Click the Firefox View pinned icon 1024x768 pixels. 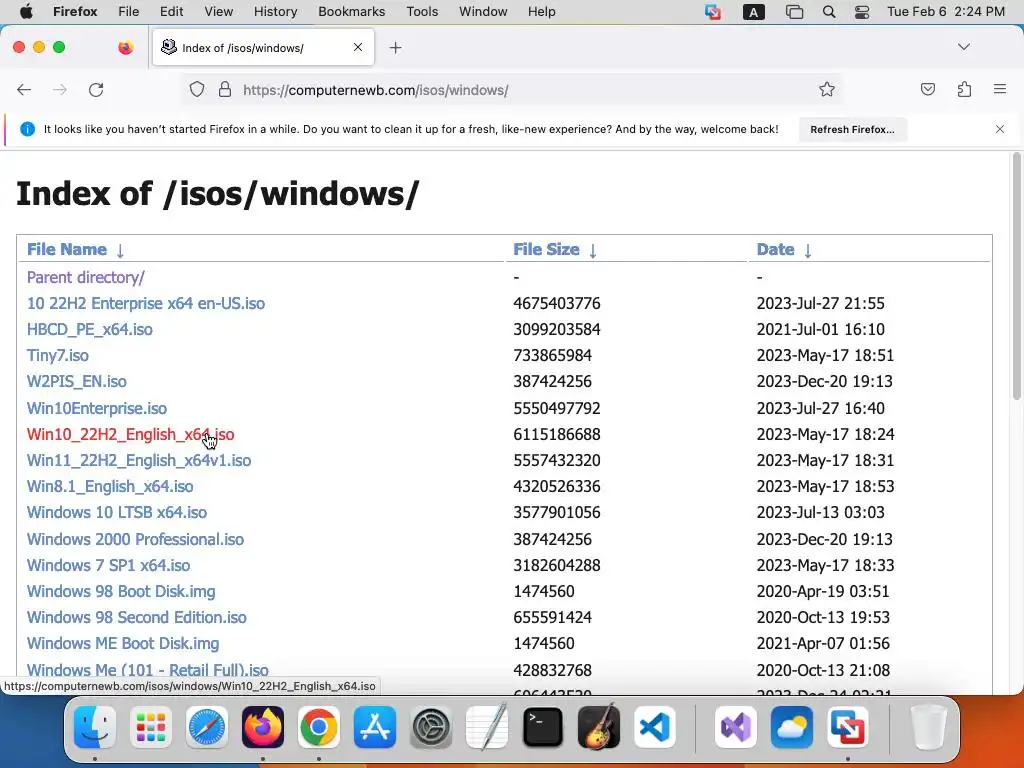125,47
